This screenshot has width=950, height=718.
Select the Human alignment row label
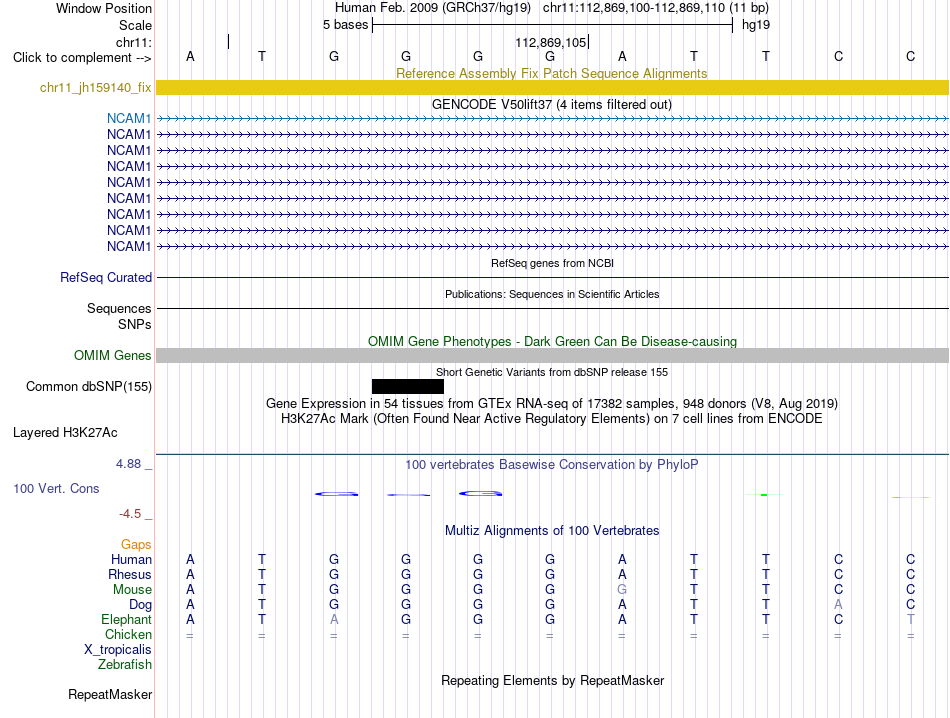(131, 559)
